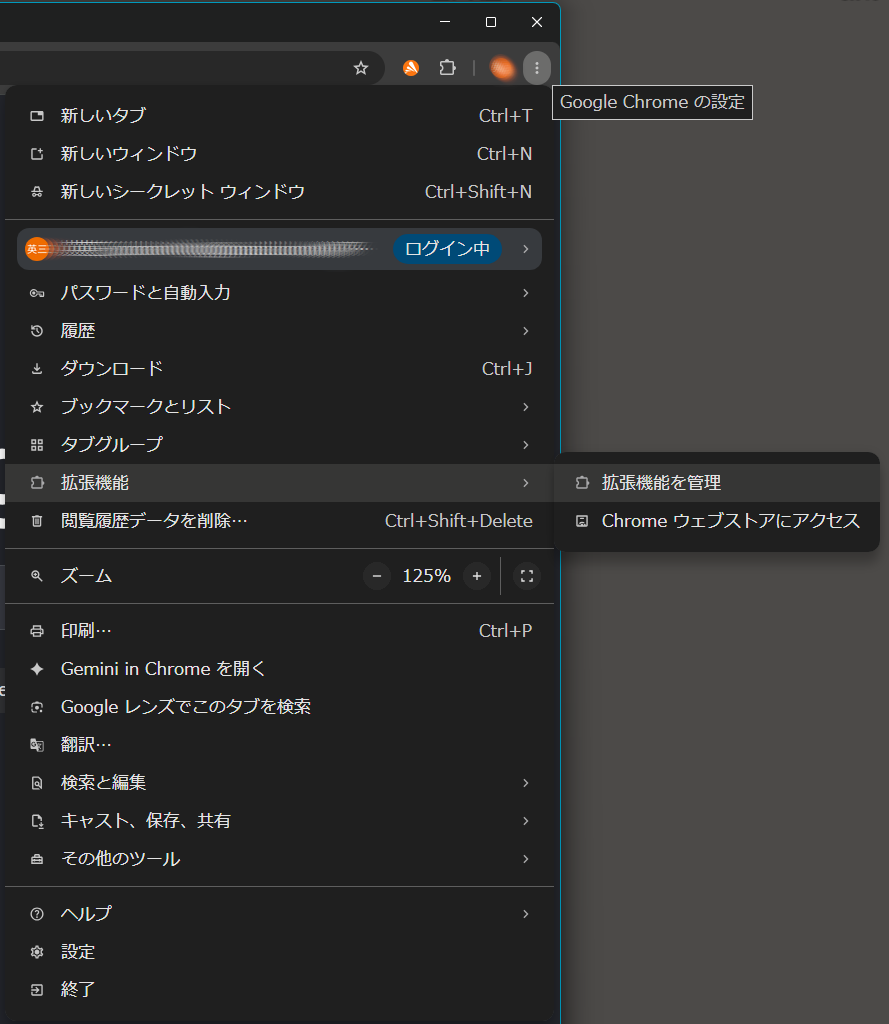This screenshot has width=889, height=1024.
Task: Click the Ctrl+P shortcut text
Action: tap(506, 631)
